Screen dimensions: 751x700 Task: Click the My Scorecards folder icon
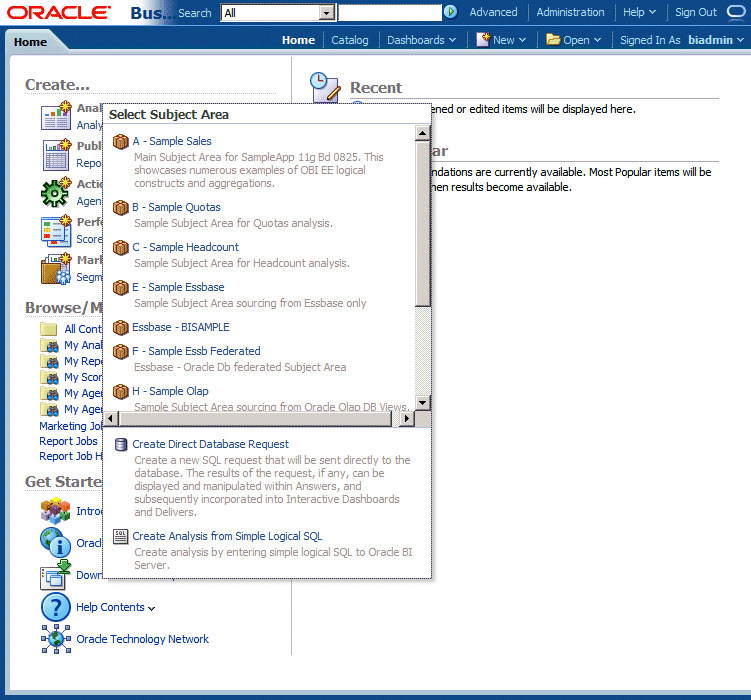click(49, 377)
